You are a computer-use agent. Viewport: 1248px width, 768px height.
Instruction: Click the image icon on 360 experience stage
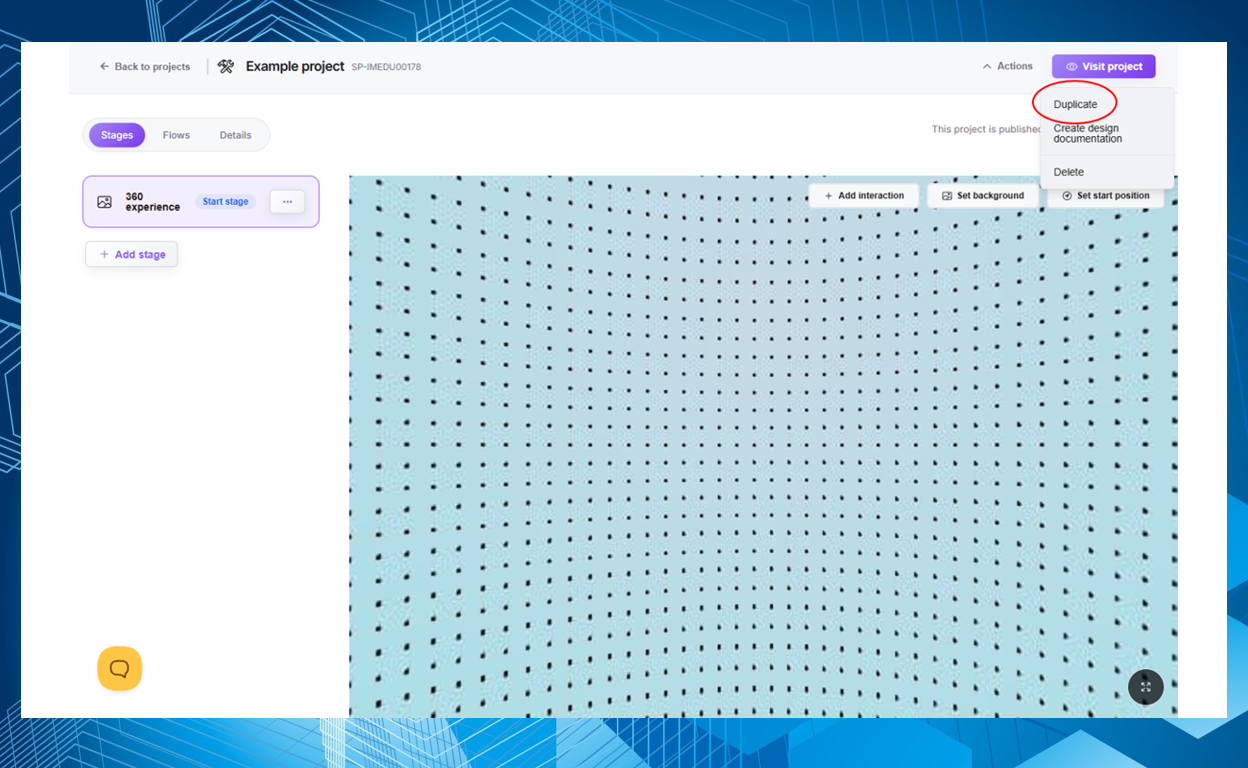(105, 202)
